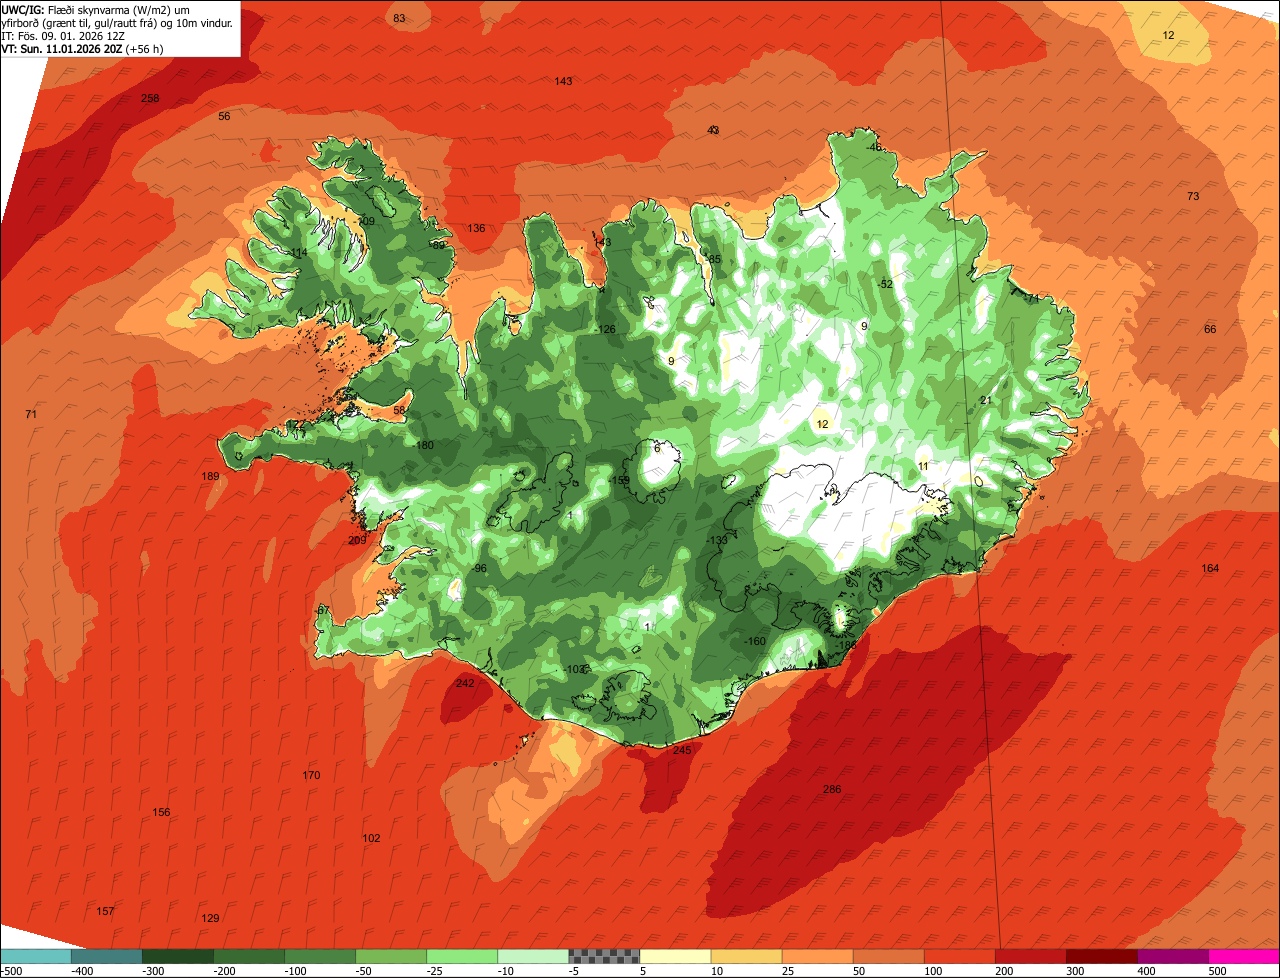Select the map value 73
1280x978 pixels.
tap(1193, 196)
